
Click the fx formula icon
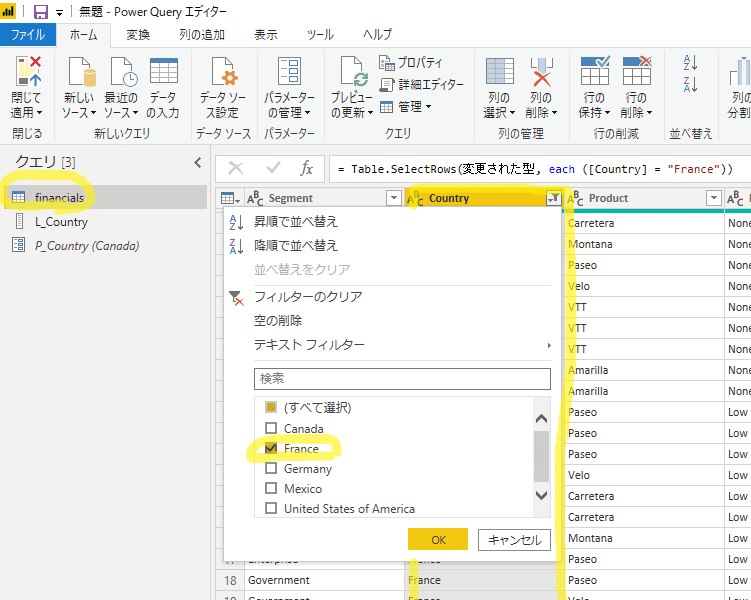pyautogui.click(x=307, y=169)
